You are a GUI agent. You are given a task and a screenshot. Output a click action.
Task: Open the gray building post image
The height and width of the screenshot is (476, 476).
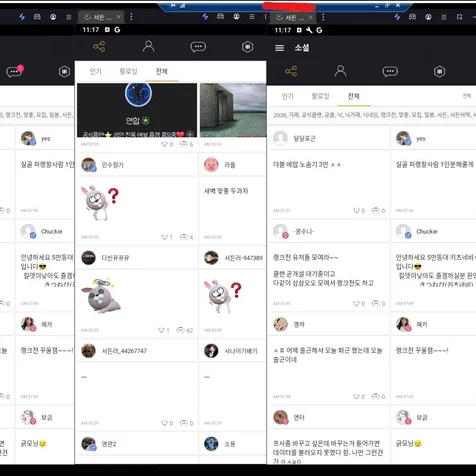tap(233, 110)
